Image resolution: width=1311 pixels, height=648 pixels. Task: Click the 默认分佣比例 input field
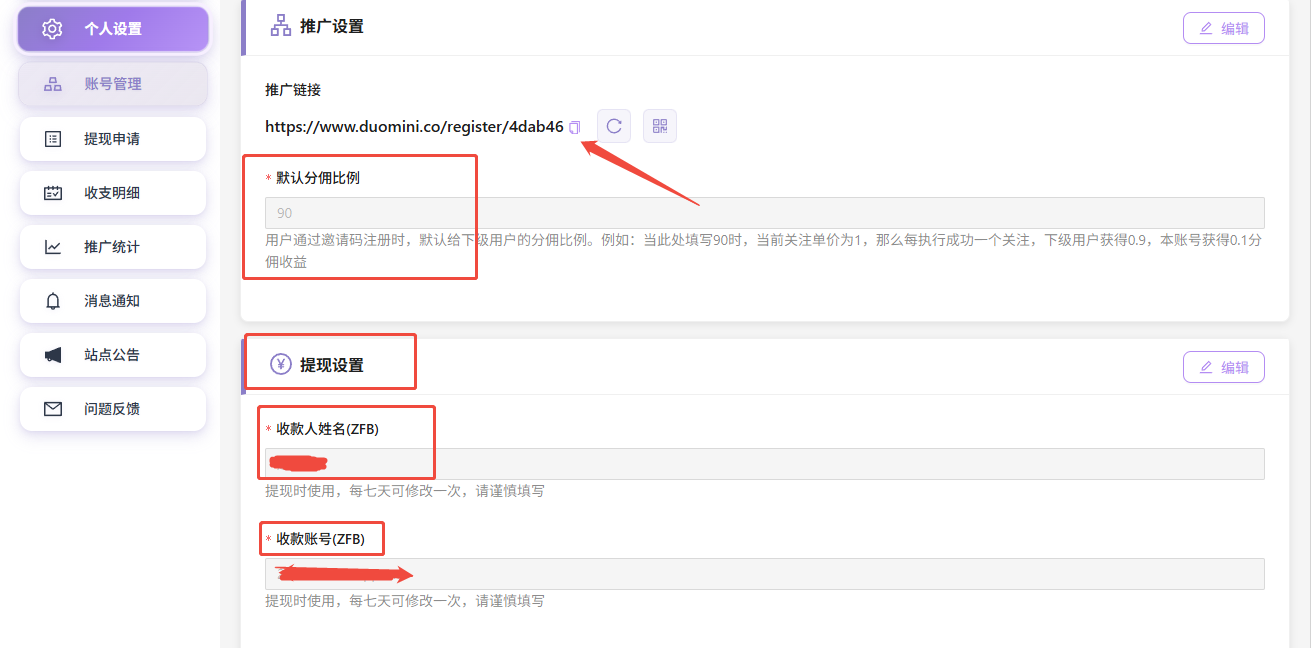tap(764, 213)
